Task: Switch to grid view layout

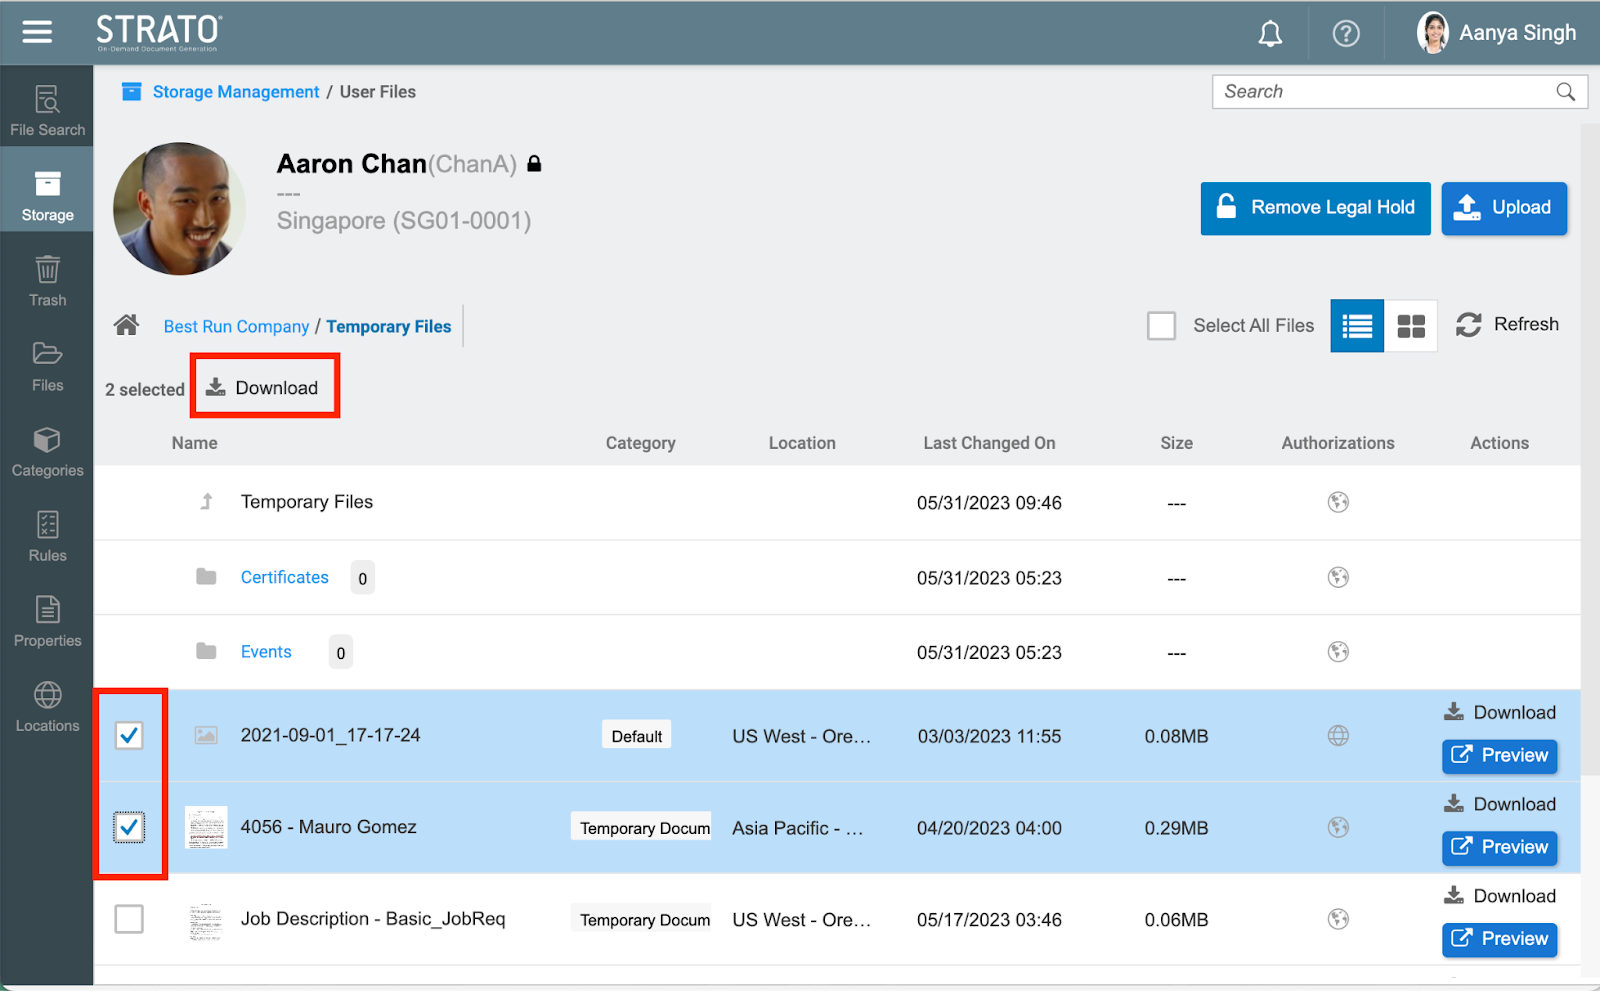Action: coord(1410,326)
